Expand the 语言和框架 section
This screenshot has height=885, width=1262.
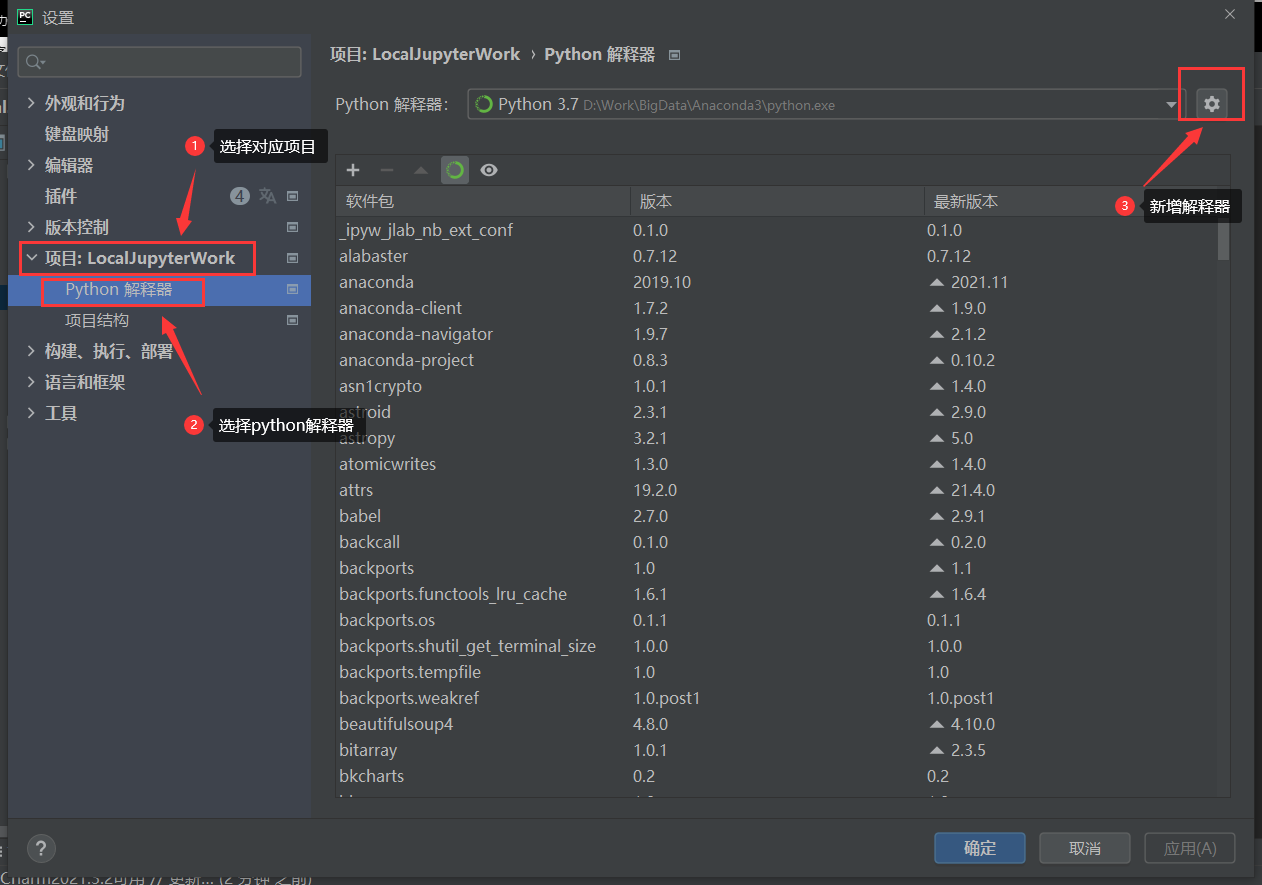pyautogui.click(x=31, y=382)
